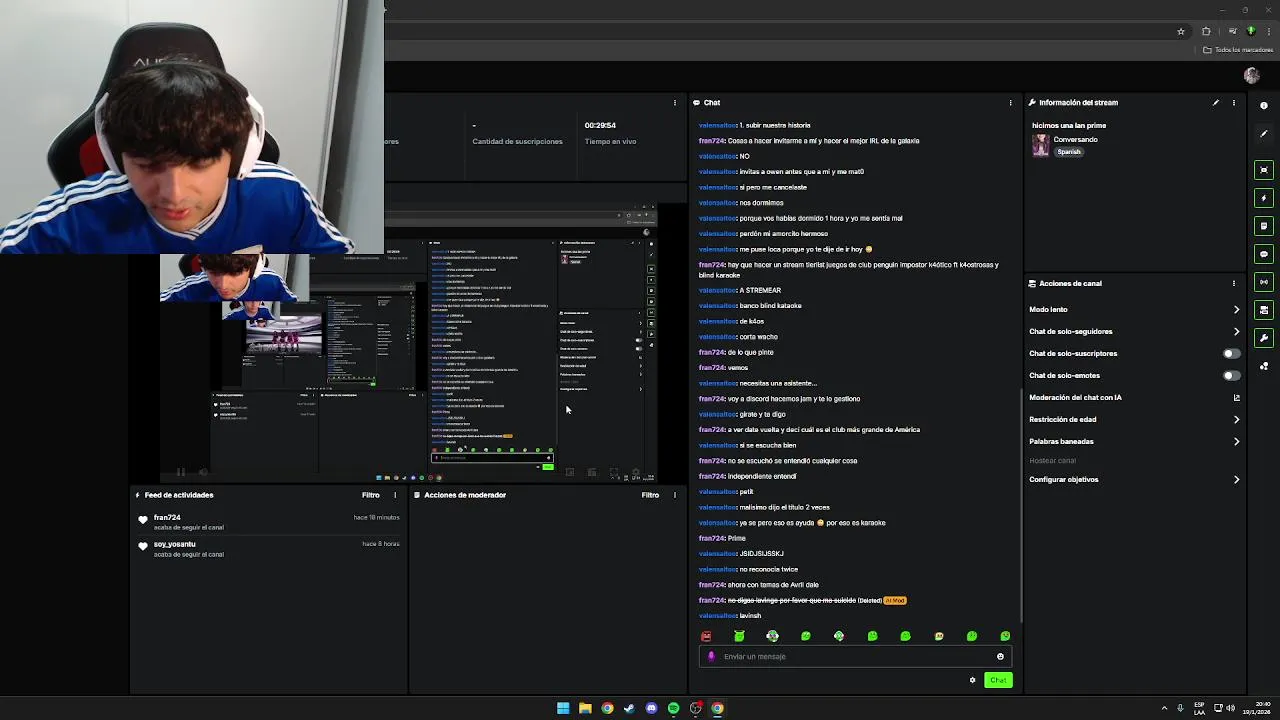The height and width of the screenshot is (720, 1280).
Task: Open Acciones de canal panel options menu
Action: tap(1233, 283)
